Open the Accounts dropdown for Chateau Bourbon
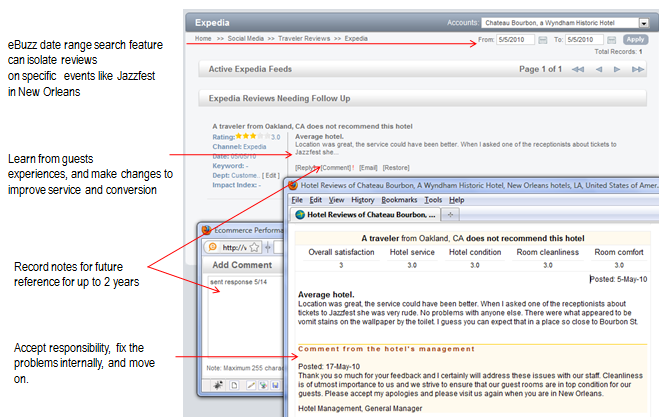 643,23
